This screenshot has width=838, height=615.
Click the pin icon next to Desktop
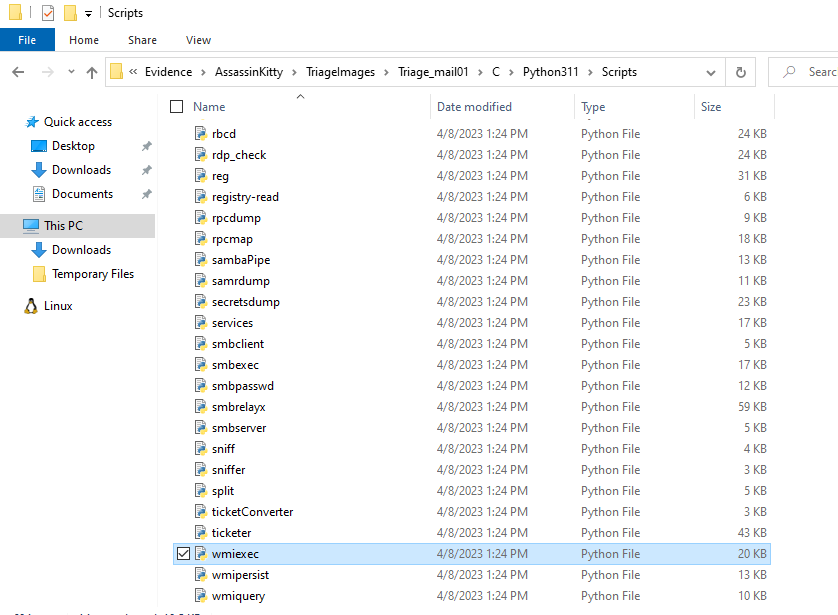click(x=146, y=146)
